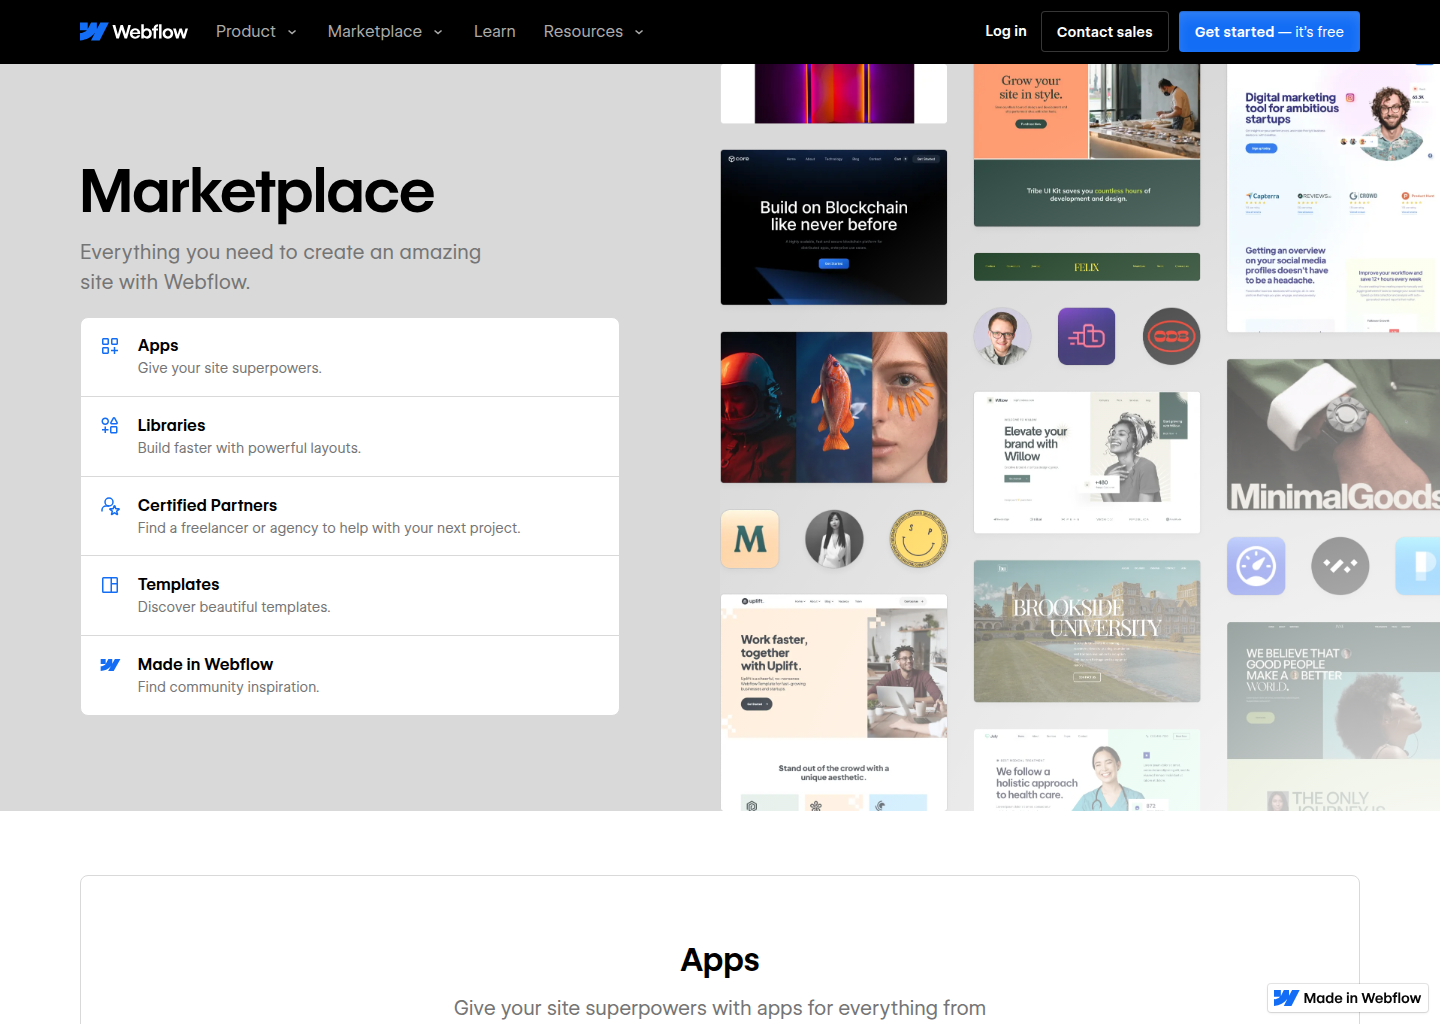Viewport: 1440px width, 1024px height.
Task: Click the Made in Webflow badge
Action: [x=1348, y=998]
